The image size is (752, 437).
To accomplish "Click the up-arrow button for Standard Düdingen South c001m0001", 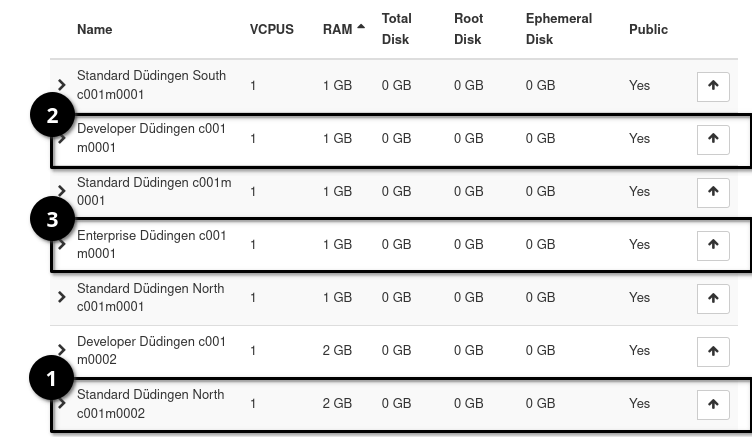I will (x=713, y=86).
